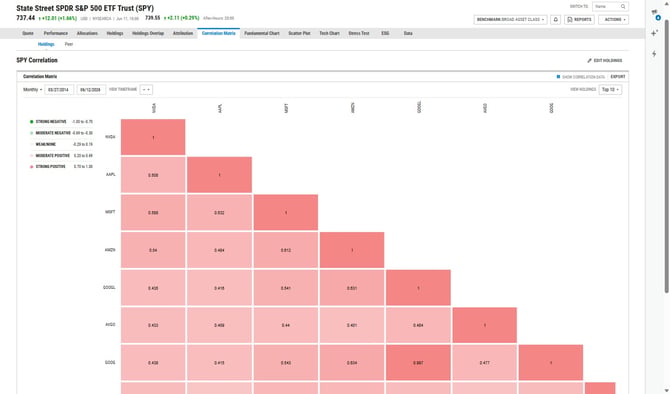Click the start date input field
Viewport: 670px width, 394px height.
click(x=59, y=90)
